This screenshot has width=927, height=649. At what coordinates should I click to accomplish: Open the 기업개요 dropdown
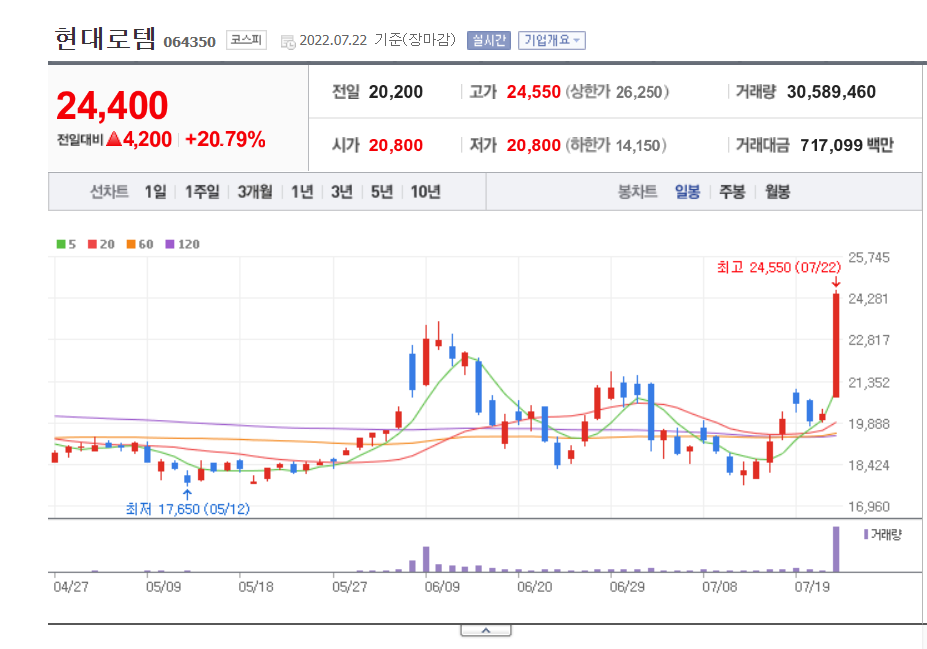click(552, 40)
